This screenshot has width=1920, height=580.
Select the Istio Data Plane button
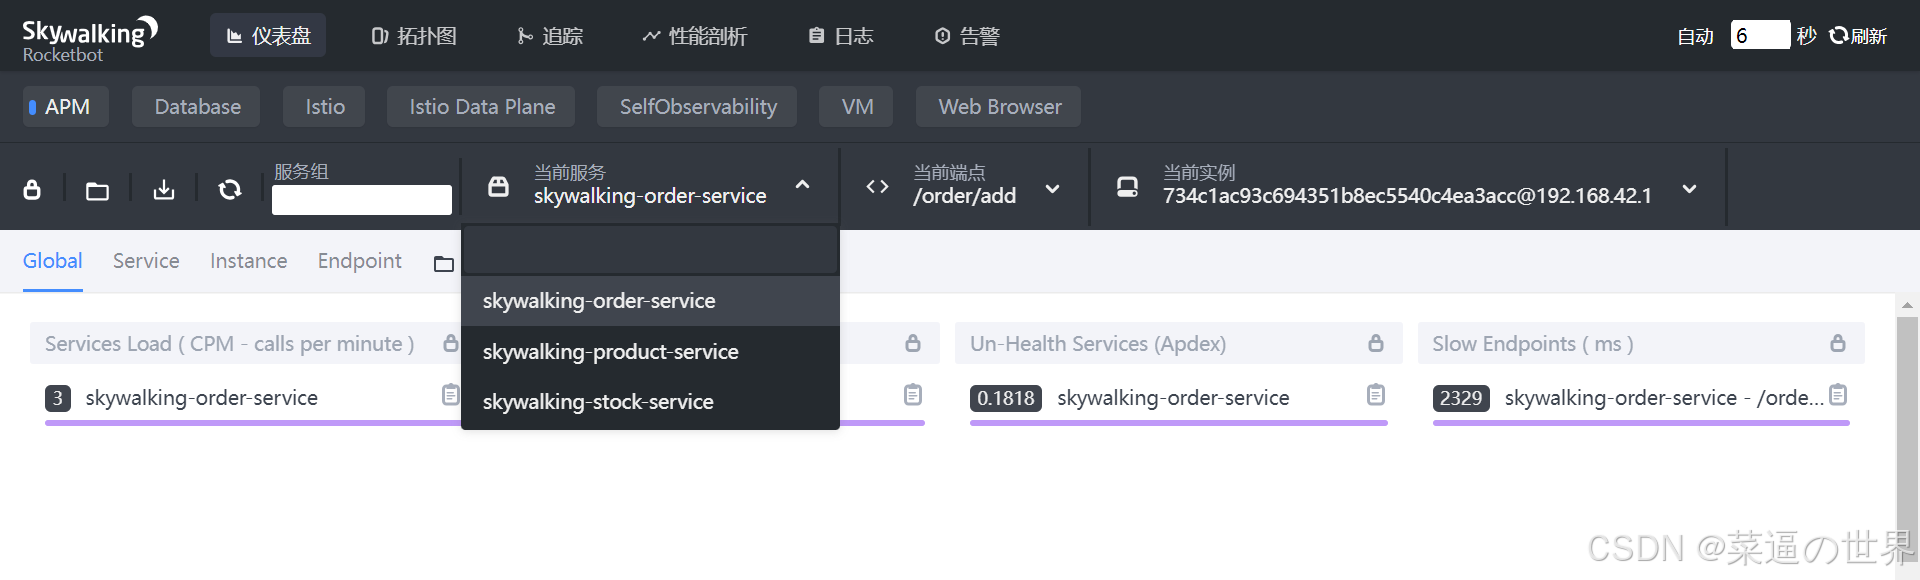click(482, 107)
